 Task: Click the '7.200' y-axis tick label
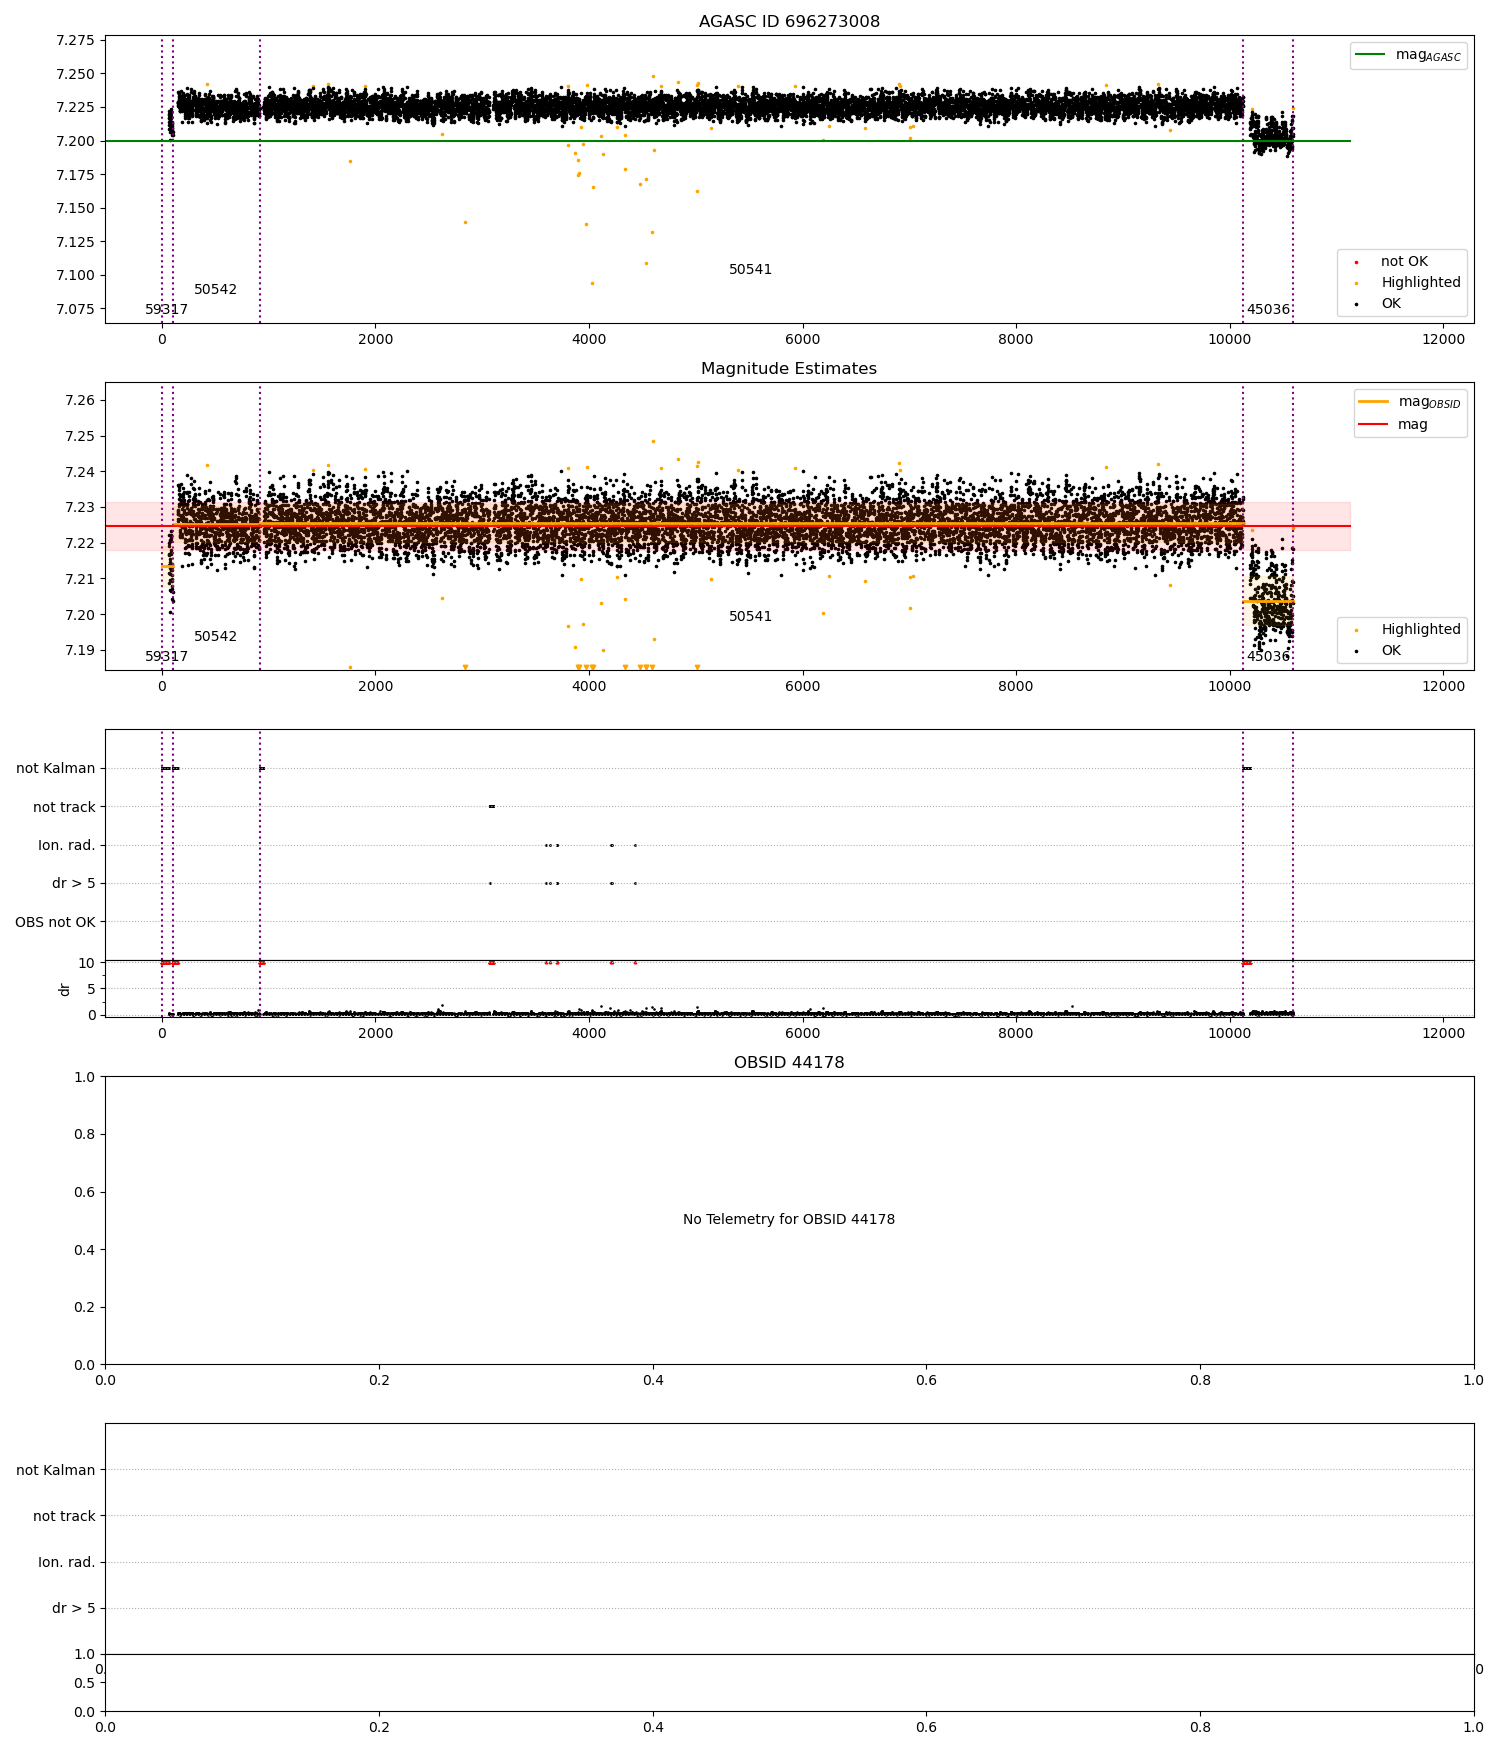75,141
